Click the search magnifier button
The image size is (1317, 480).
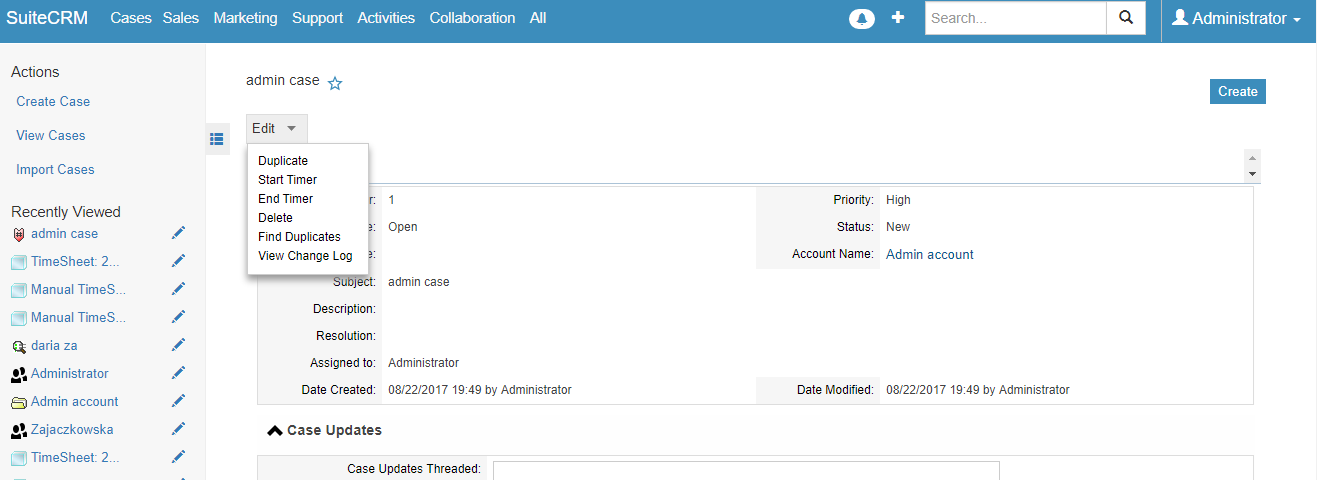pos(1126,18)
